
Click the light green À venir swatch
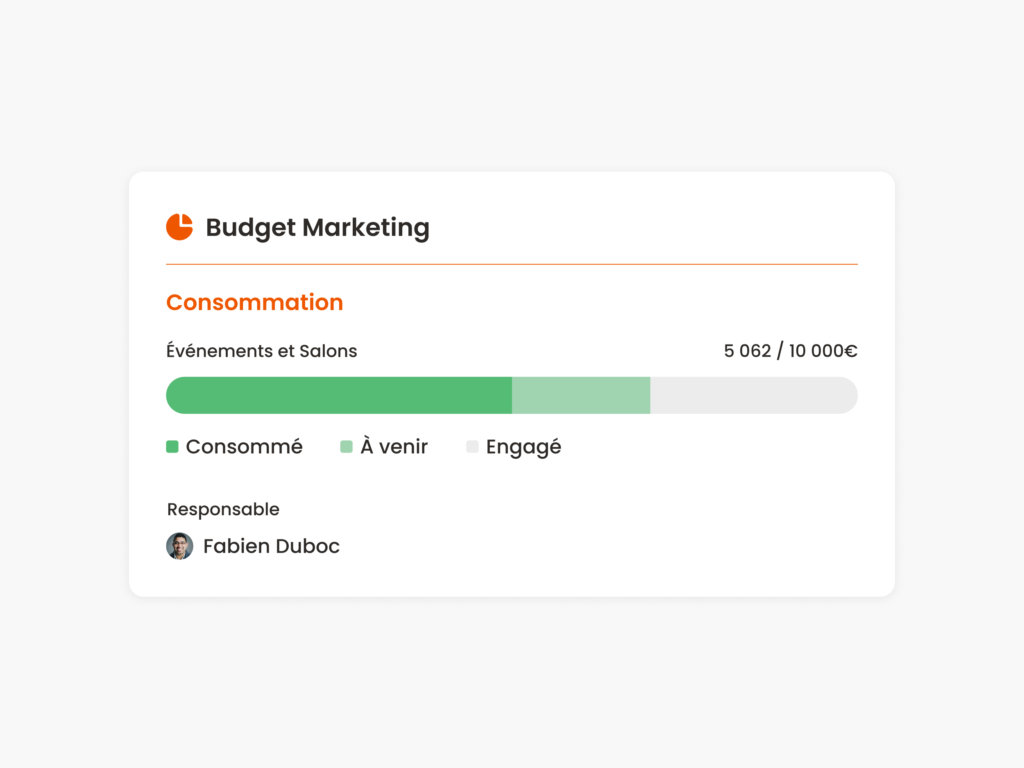[346, 447]
